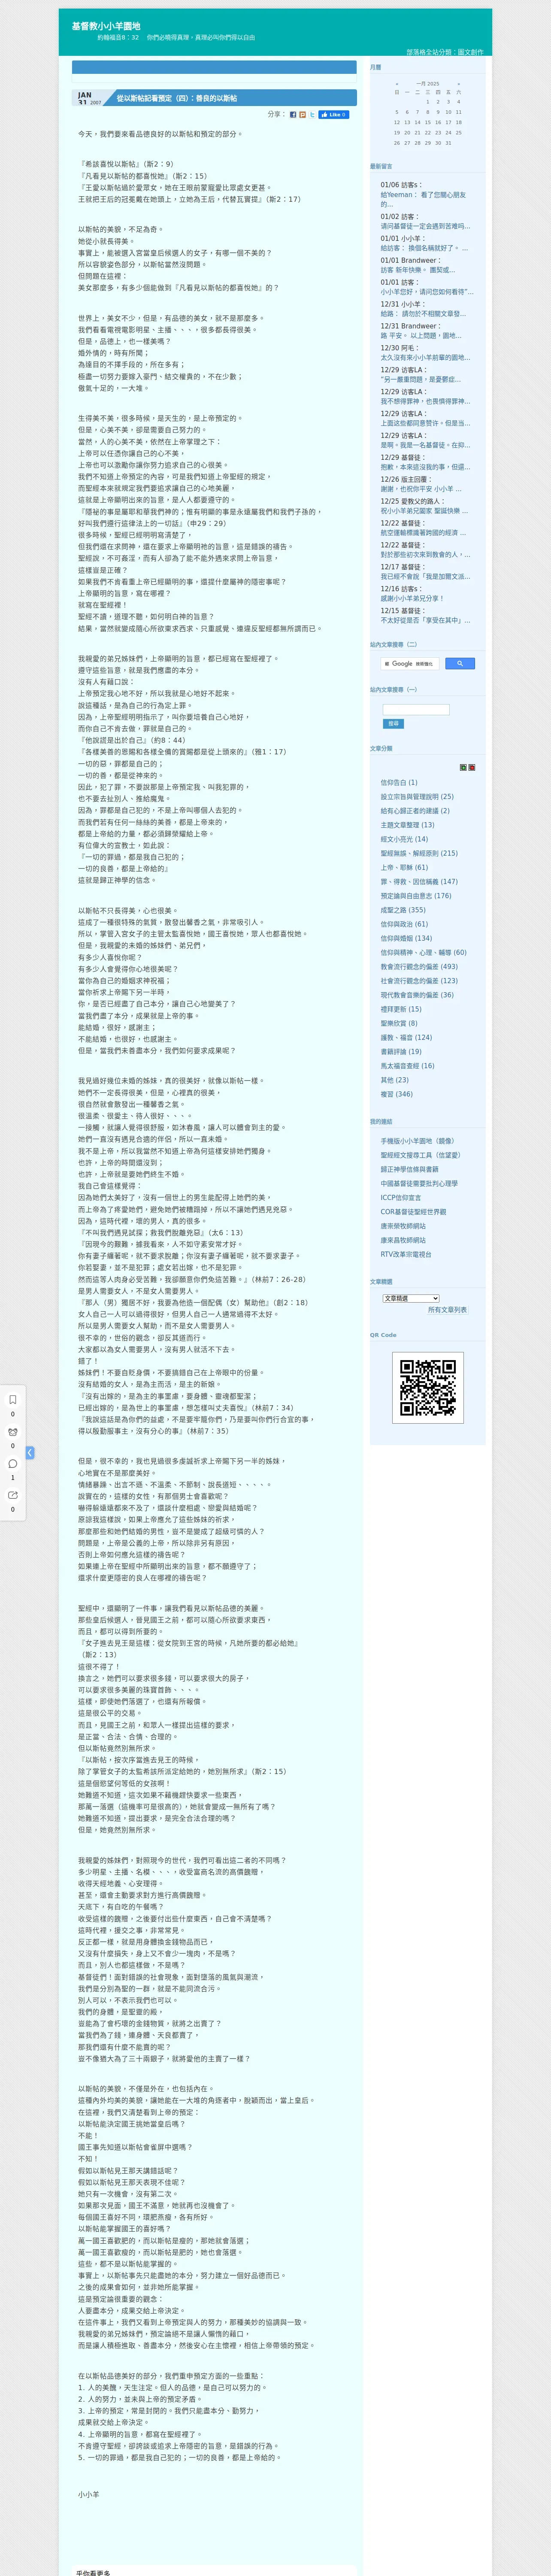The image size is (551, 2576).
Task: Open comment 給路：請勿於不相關文章發
Action: point(423,314)
